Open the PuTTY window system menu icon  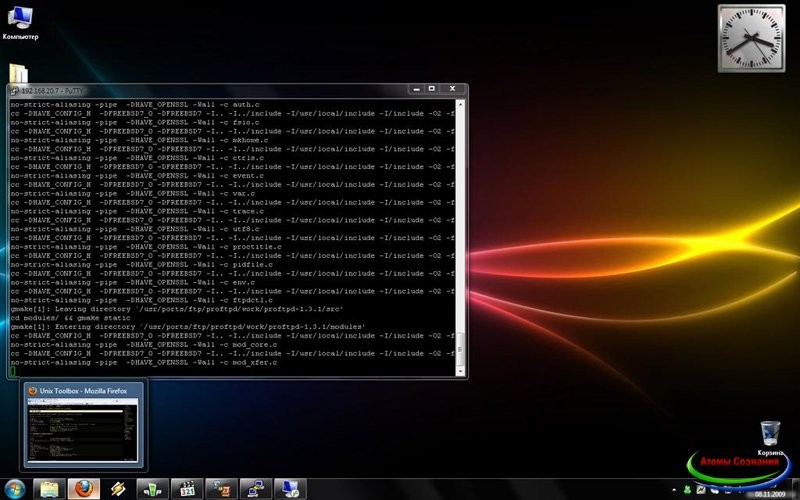14,91
